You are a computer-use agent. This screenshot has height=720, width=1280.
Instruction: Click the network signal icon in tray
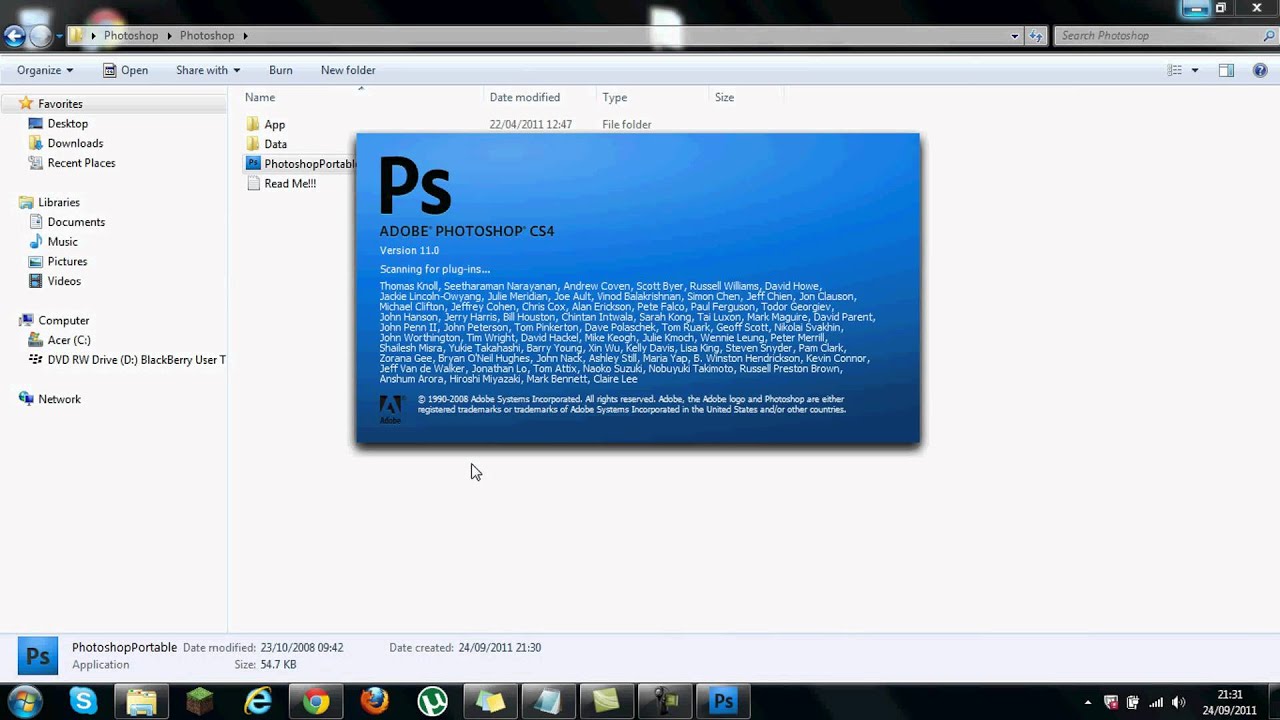pyautogui.click(x=1156, y=703)
